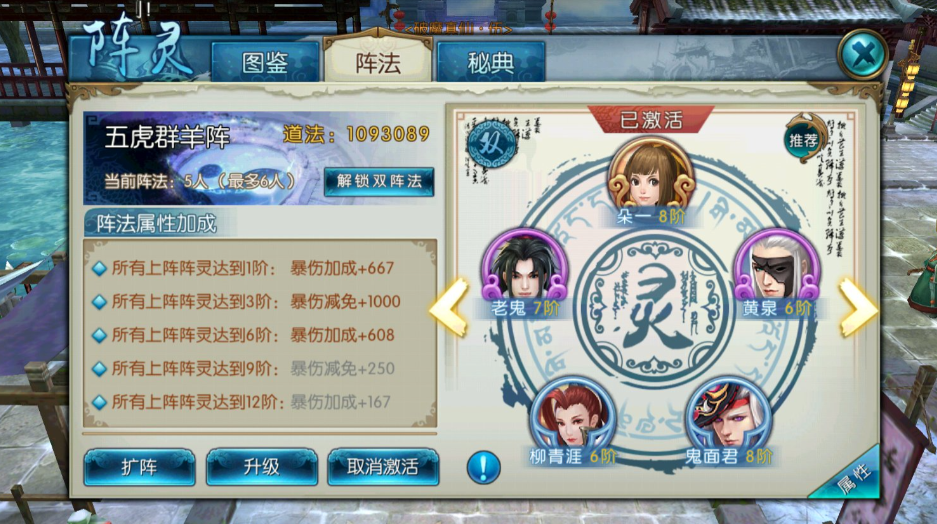
Task: Close the 阵灵 panel
Action: (862, 56)
